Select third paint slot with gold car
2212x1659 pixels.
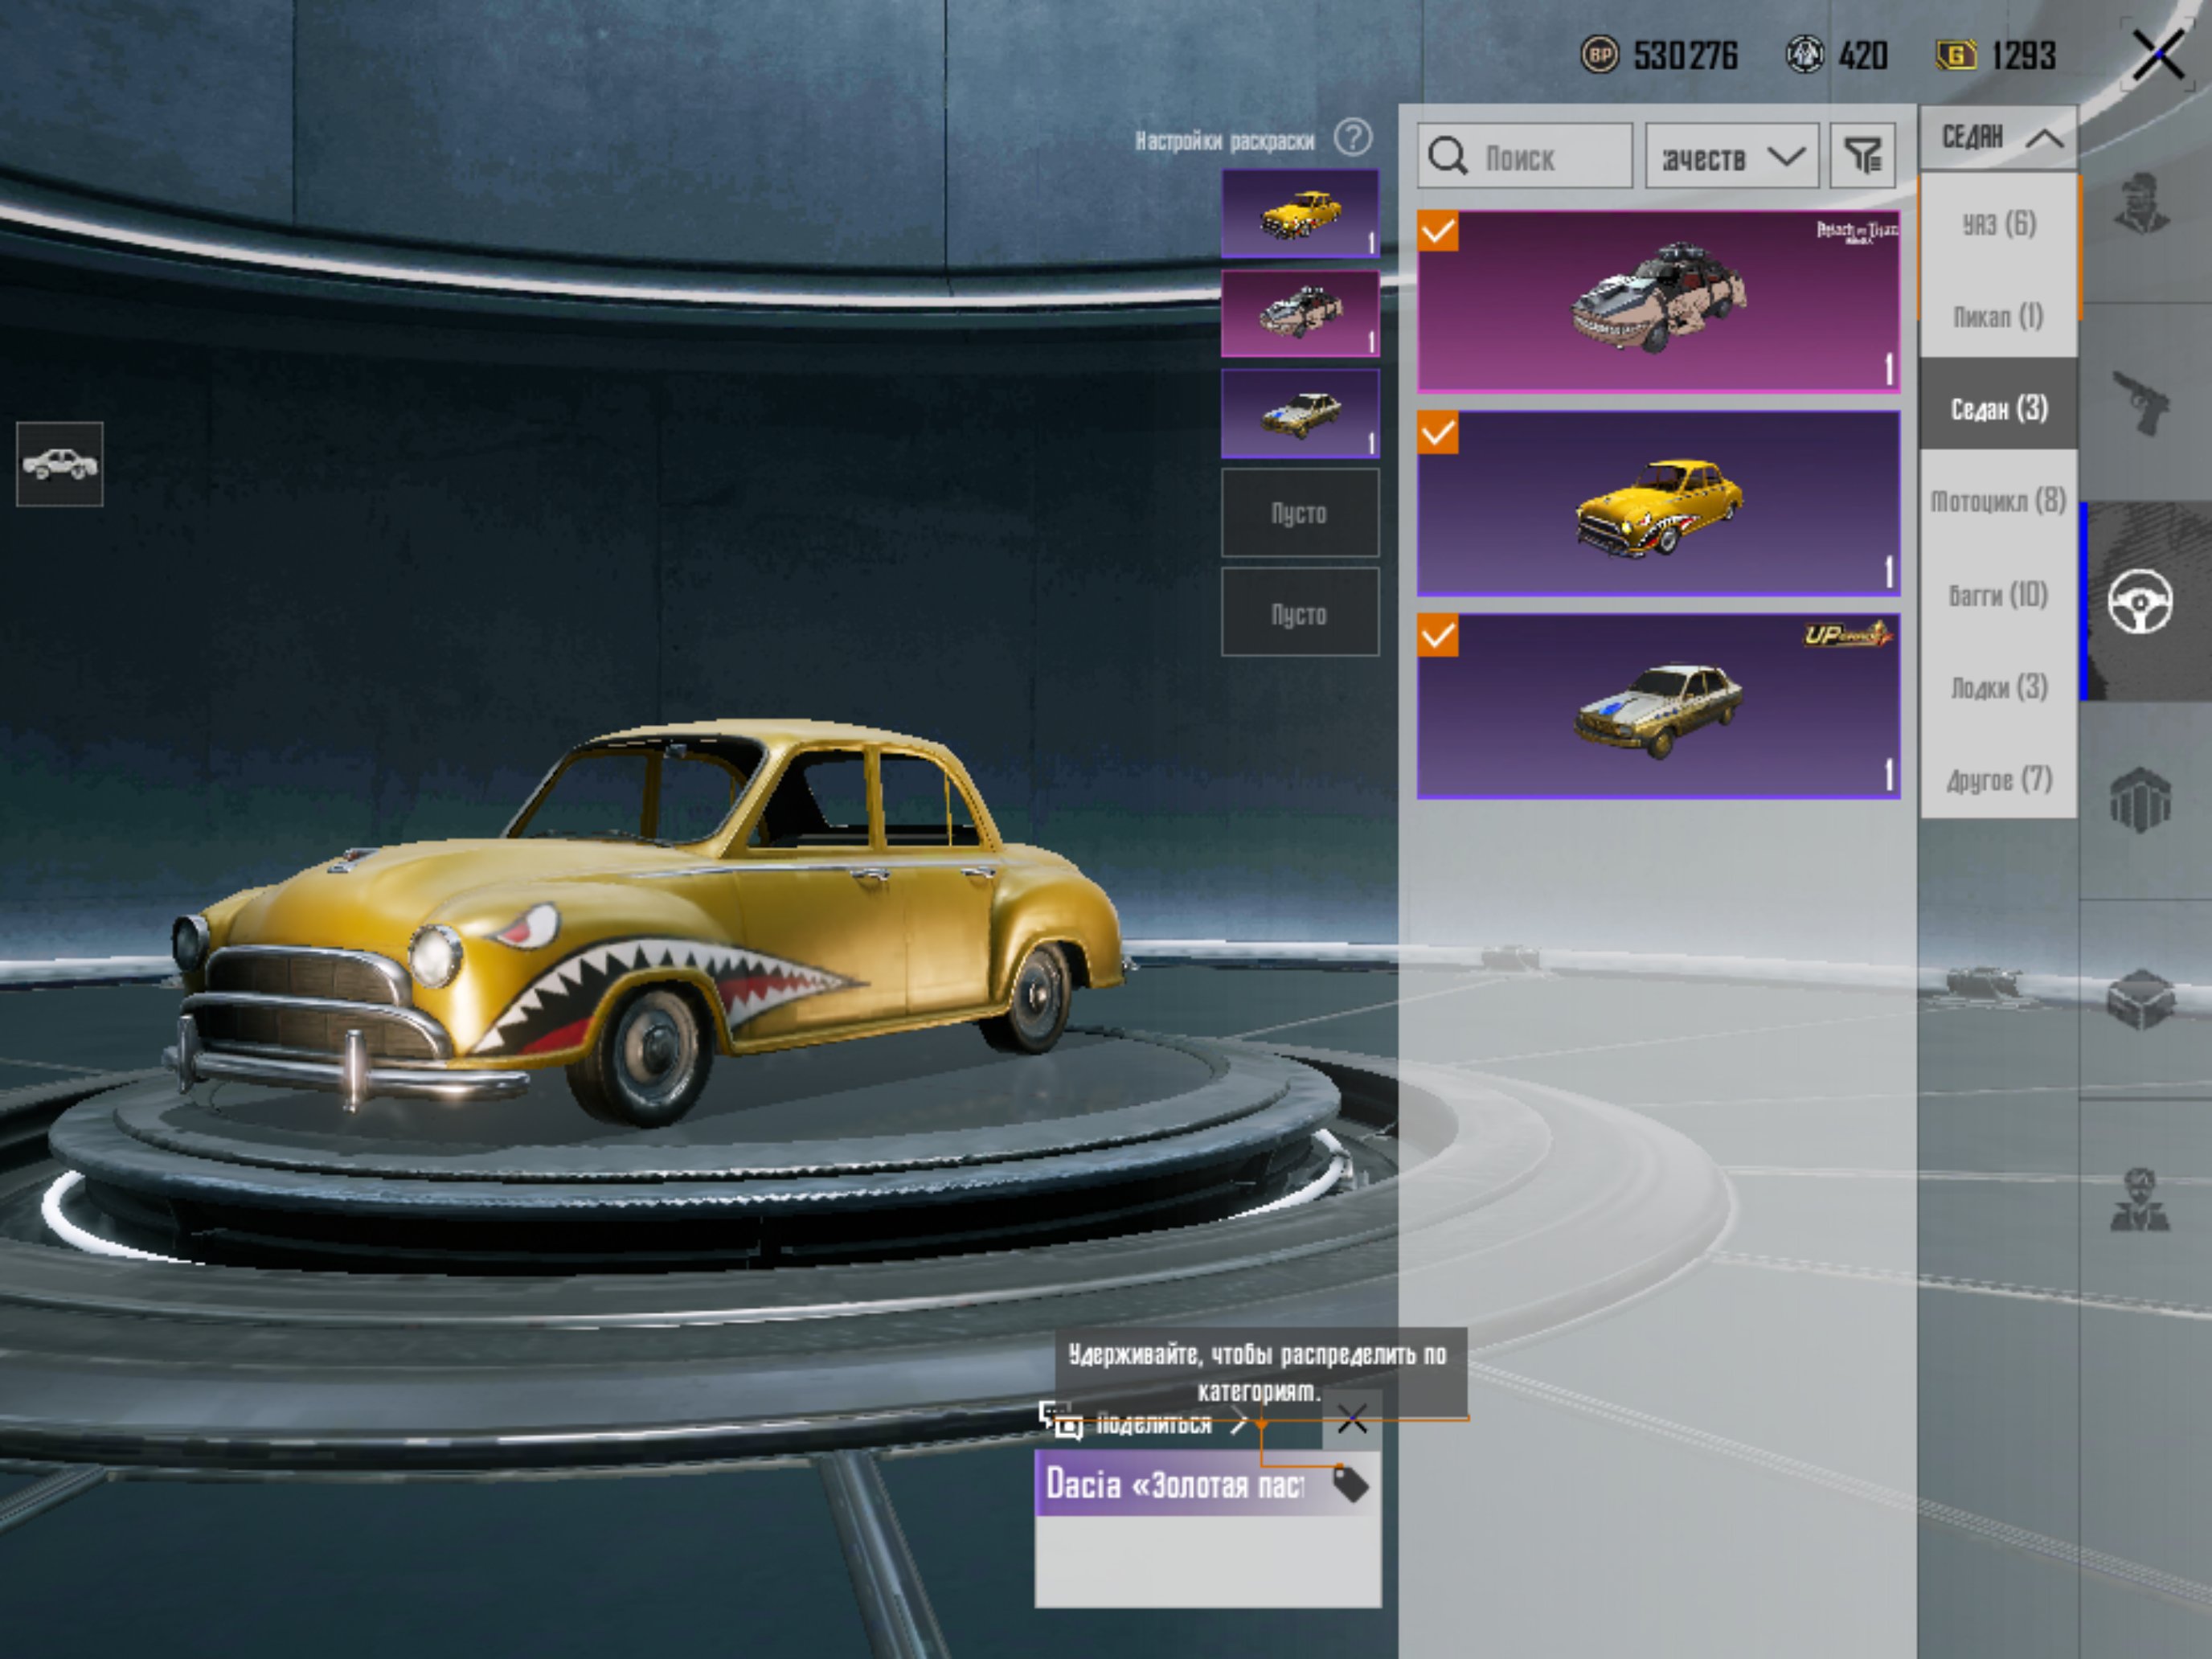(1300, 413)
